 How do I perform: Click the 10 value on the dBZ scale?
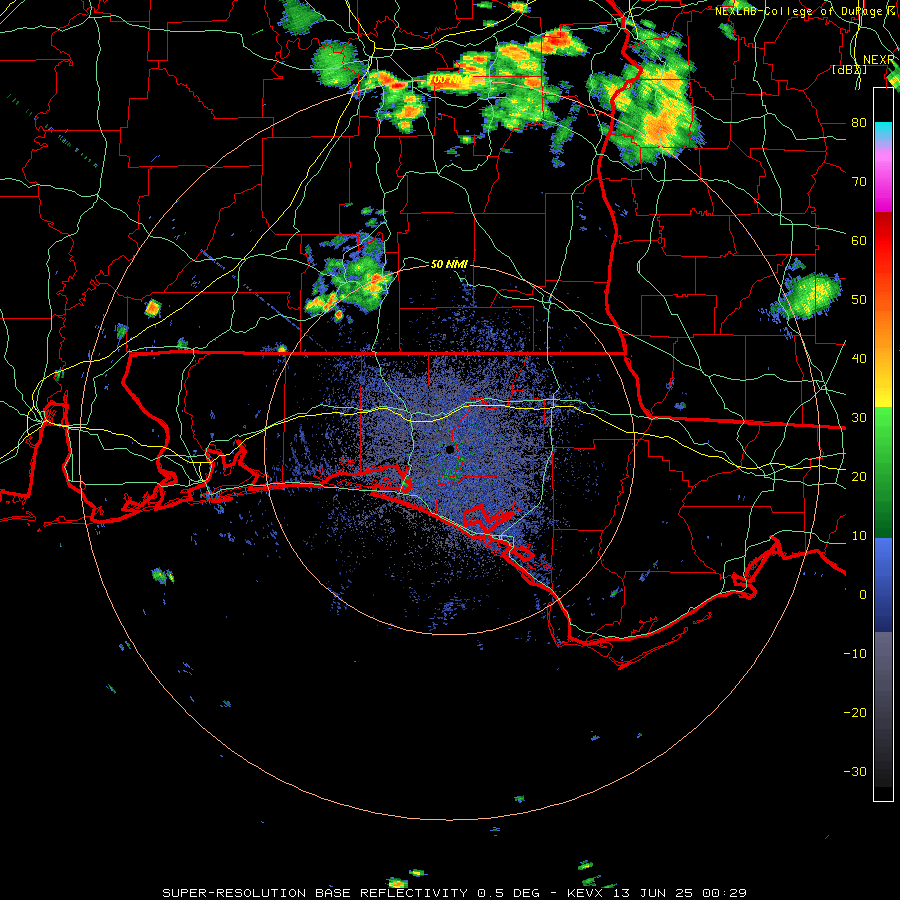point(859,536)
